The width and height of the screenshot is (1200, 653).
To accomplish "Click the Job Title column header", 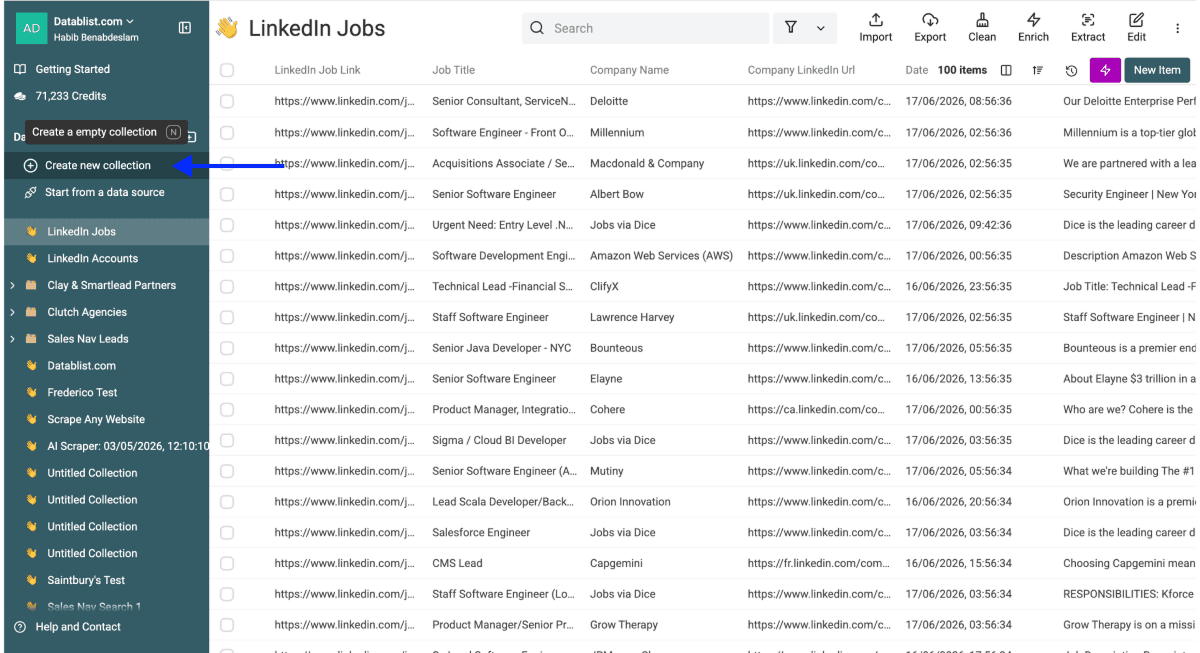I will coord(454,70).
